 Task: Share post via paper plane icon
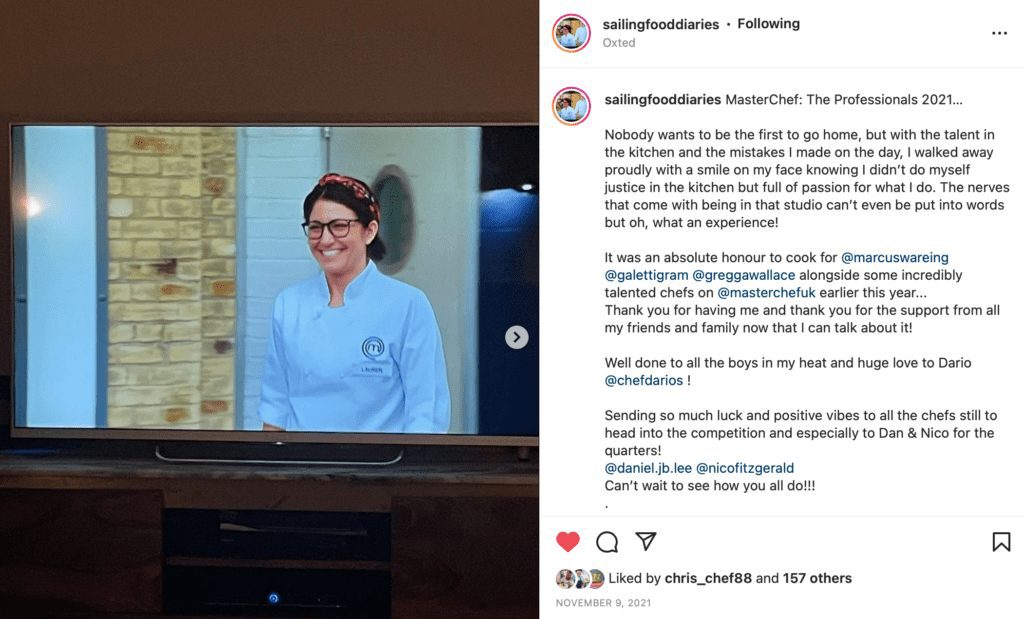coord(645,541)
